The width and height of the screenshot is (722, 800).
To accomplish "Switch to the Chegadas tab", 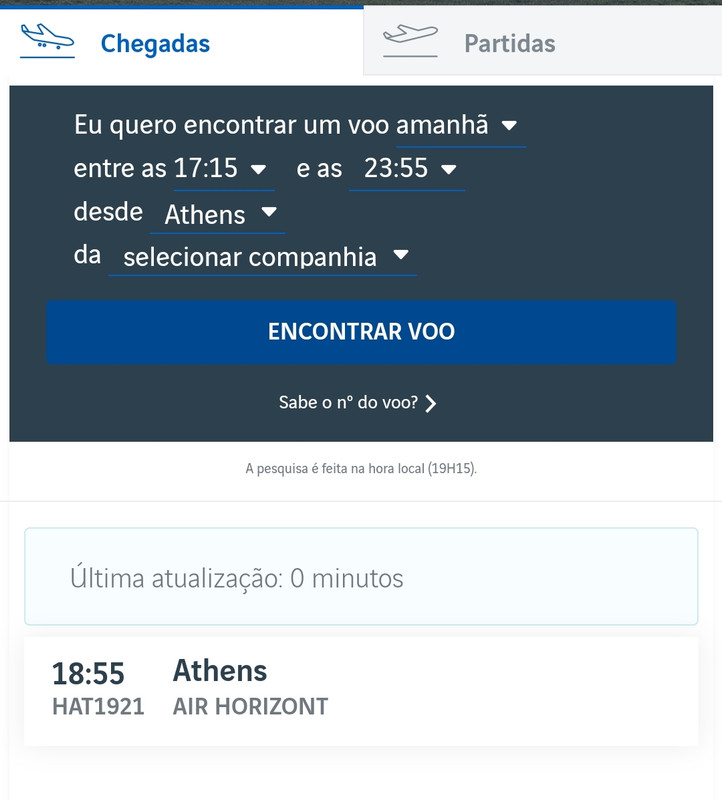I will (x=182, y=41).
